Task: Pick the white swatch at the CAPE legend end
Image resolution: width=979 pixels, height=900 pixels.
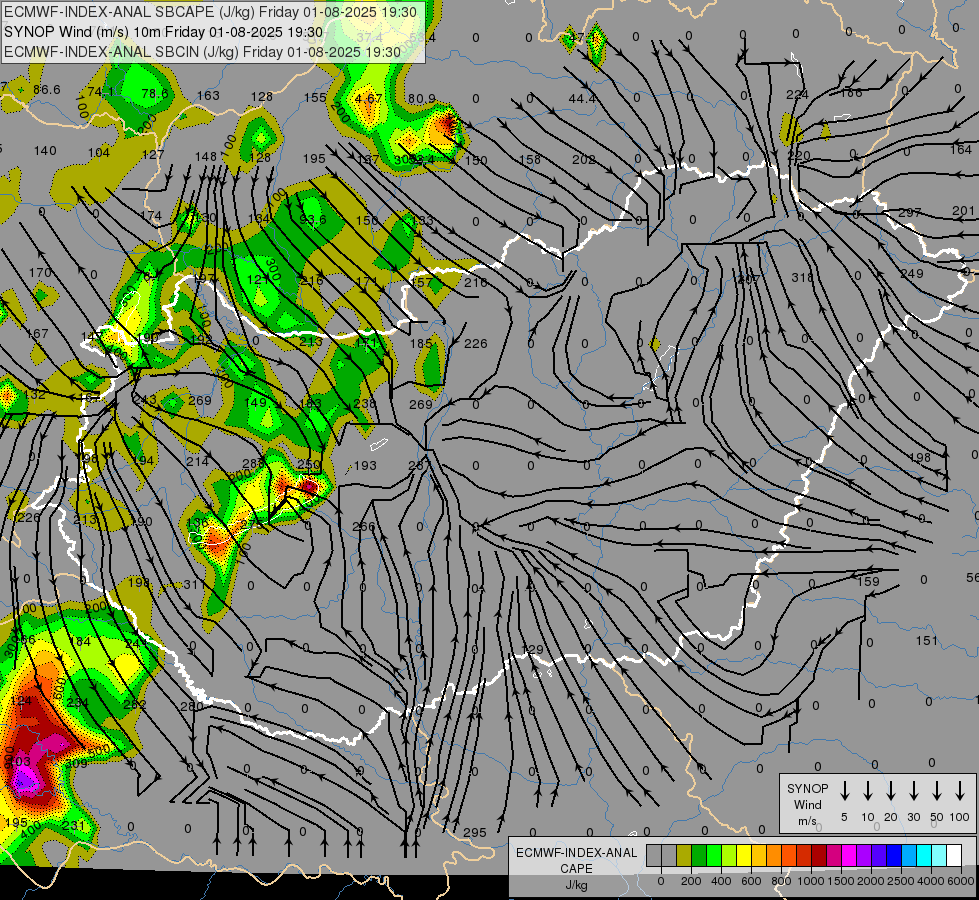Action: click(x=953, y=856)
